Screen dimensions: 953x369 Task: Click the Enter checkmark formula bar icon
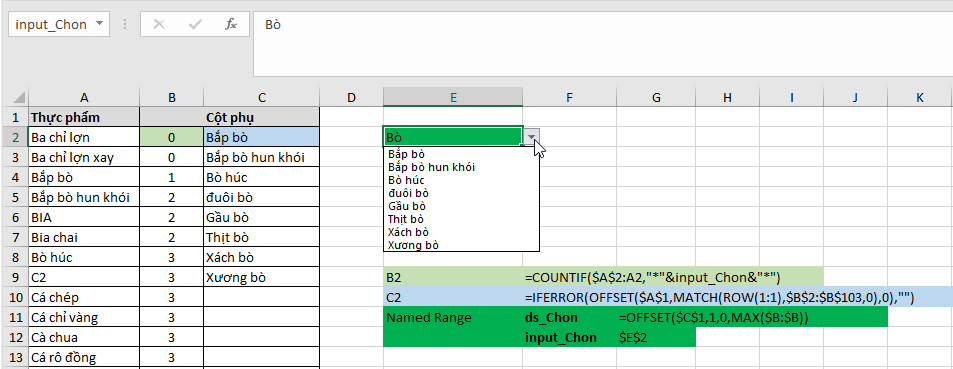point(195,25)
